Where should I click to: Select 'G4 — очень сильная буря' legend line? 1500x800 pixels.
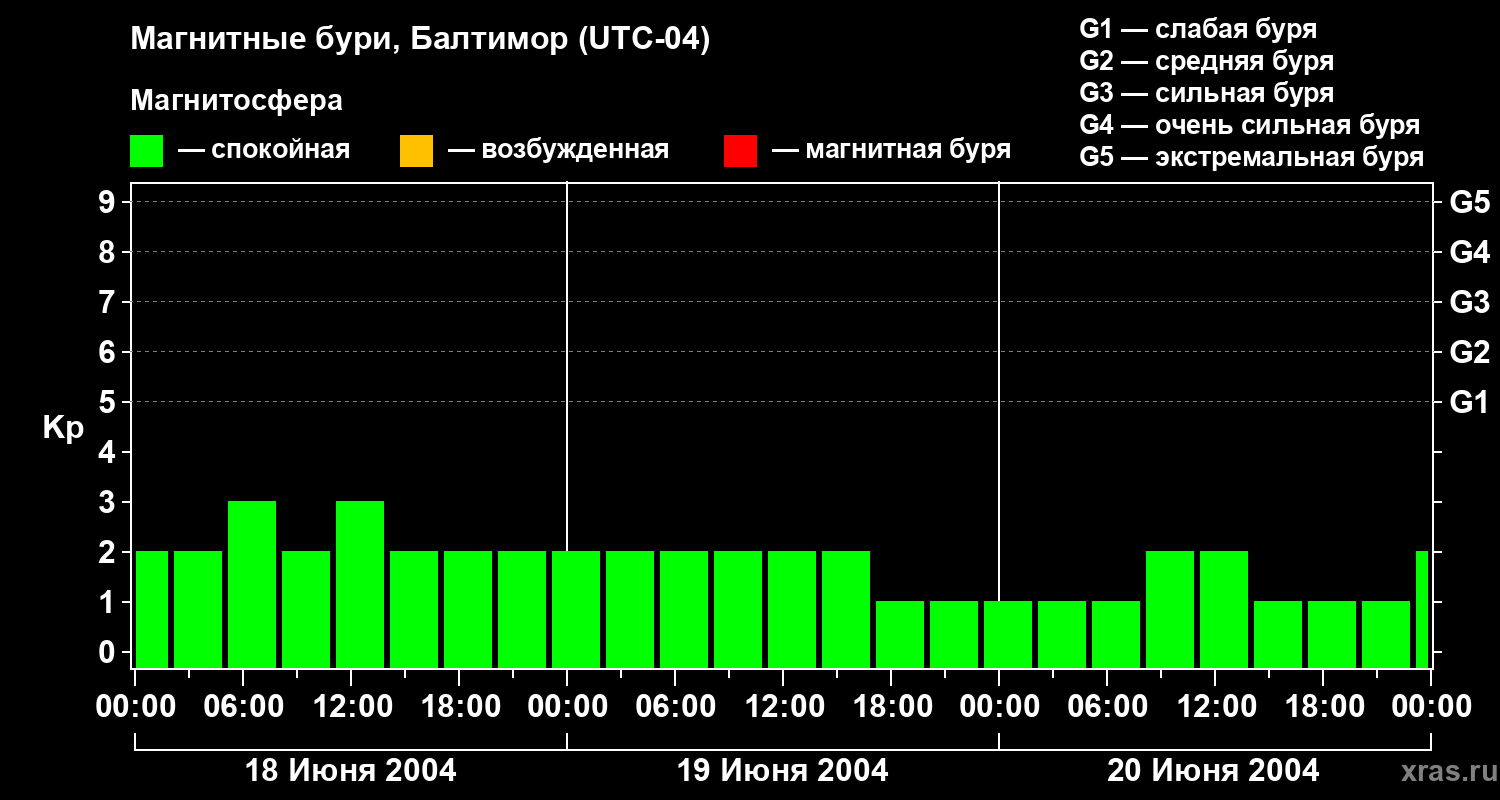coord(1250,125)
